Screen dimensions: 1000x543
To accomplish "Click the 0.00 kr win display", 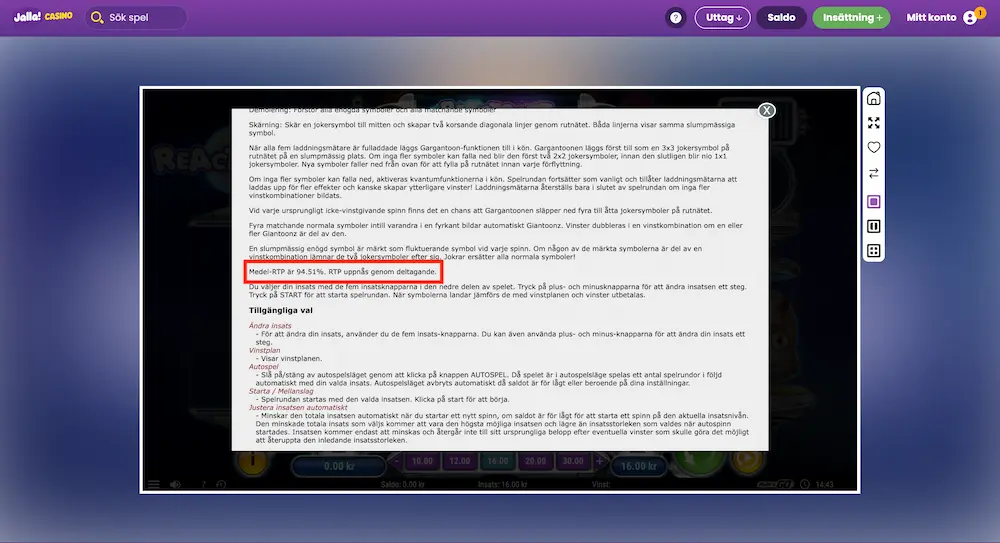I will 339,466.
